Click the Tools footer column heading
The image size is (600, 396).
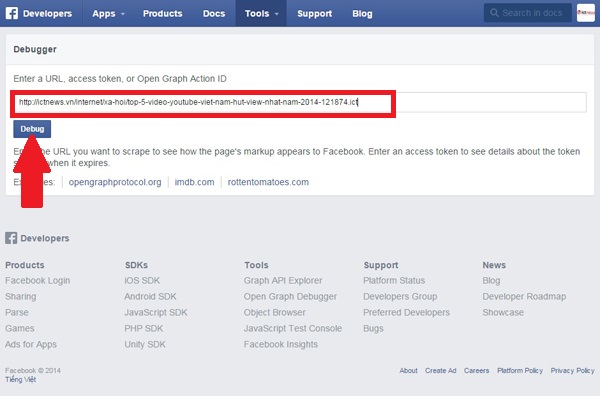tap(256, 265)
